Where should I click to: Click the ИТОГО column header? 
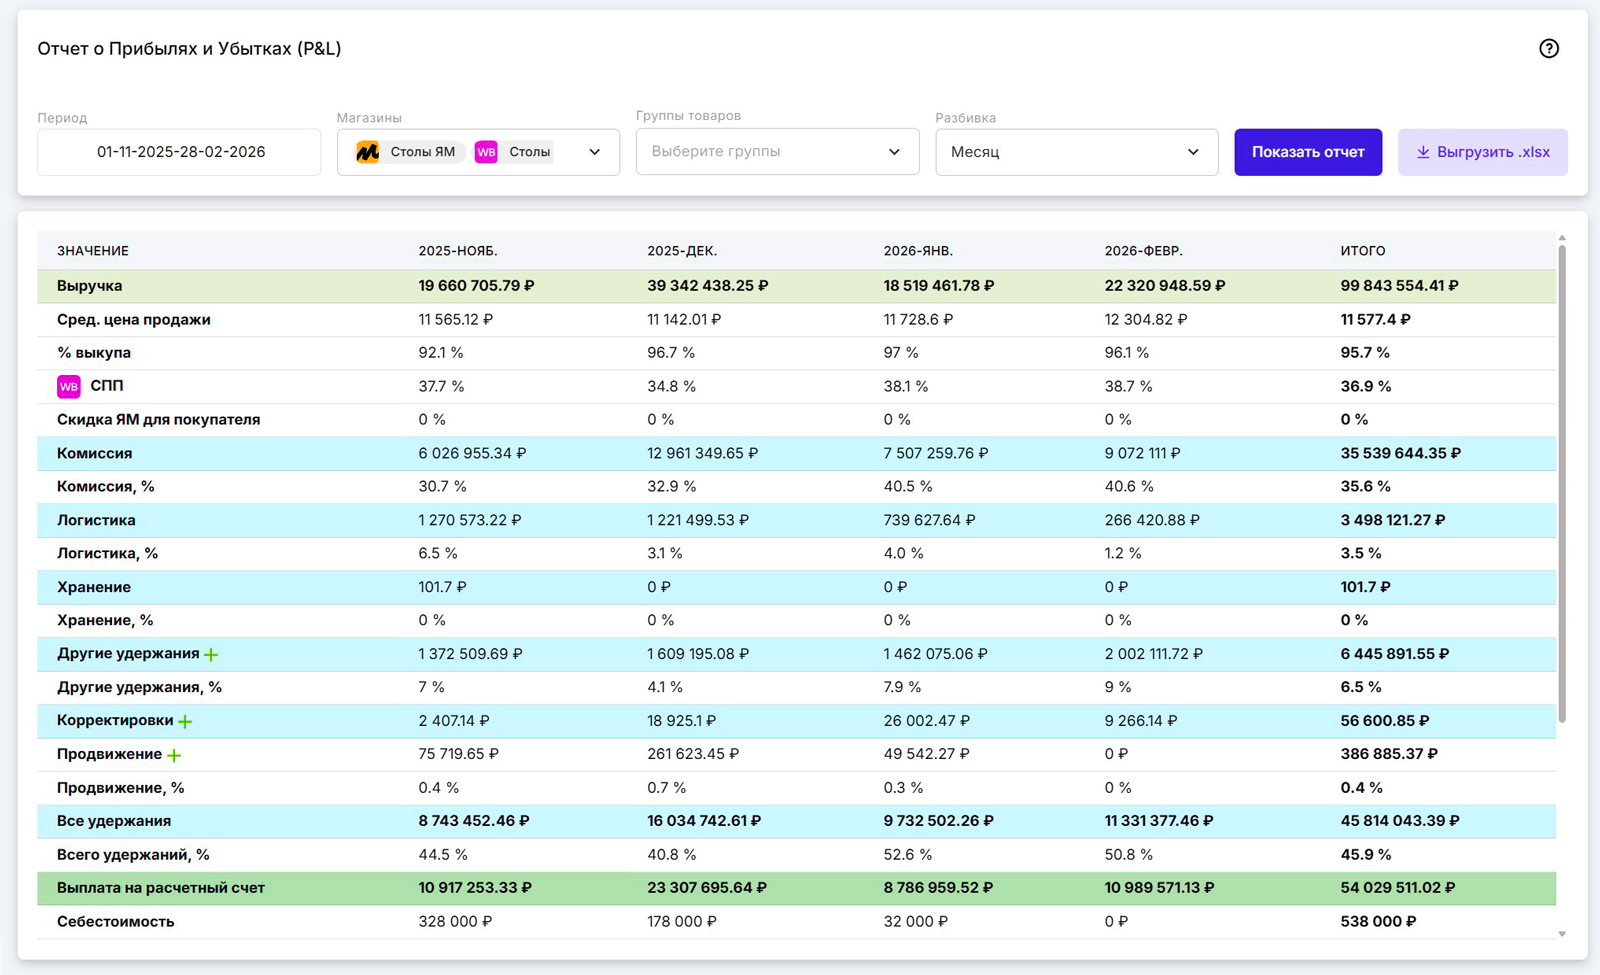pos(1362,251)
